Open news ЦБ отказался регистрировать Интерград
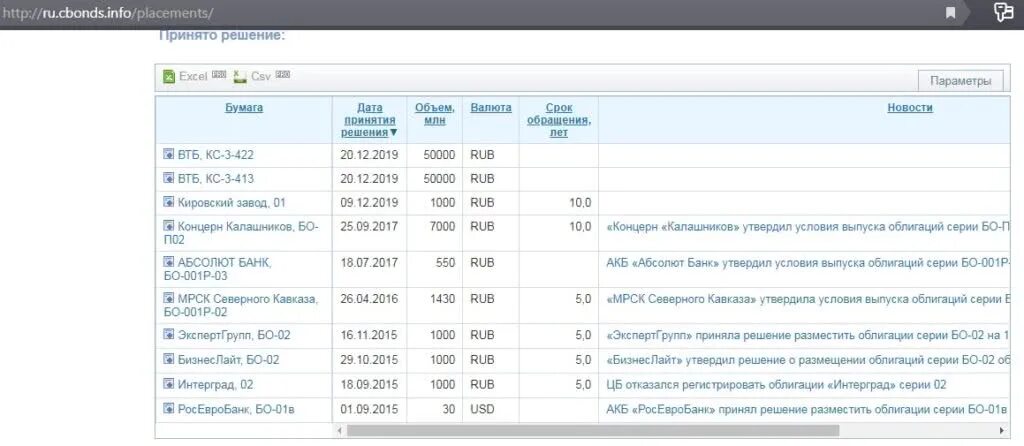1024x446 pixels. 776,385
